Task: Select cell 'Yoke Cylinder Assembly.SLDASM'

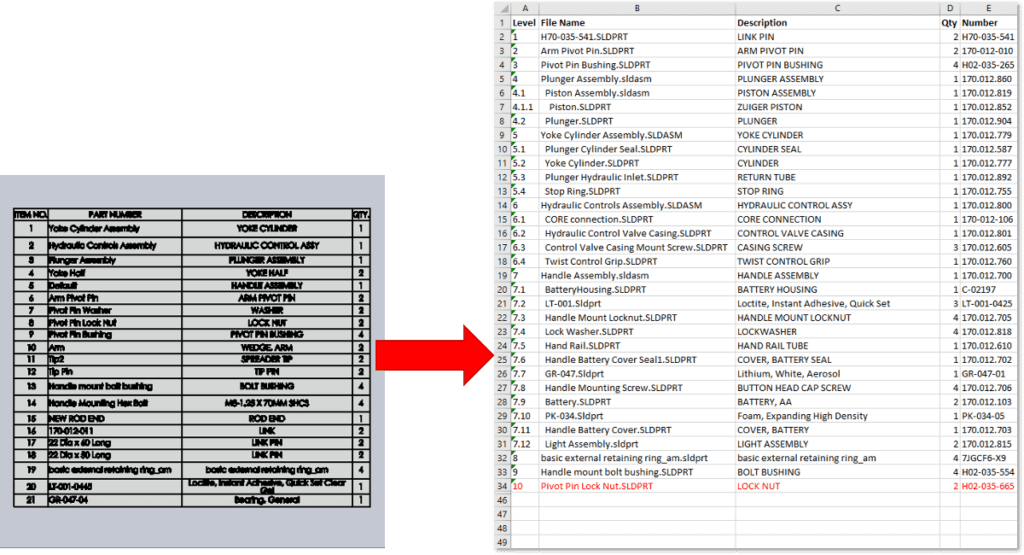Action: (637, 135)
